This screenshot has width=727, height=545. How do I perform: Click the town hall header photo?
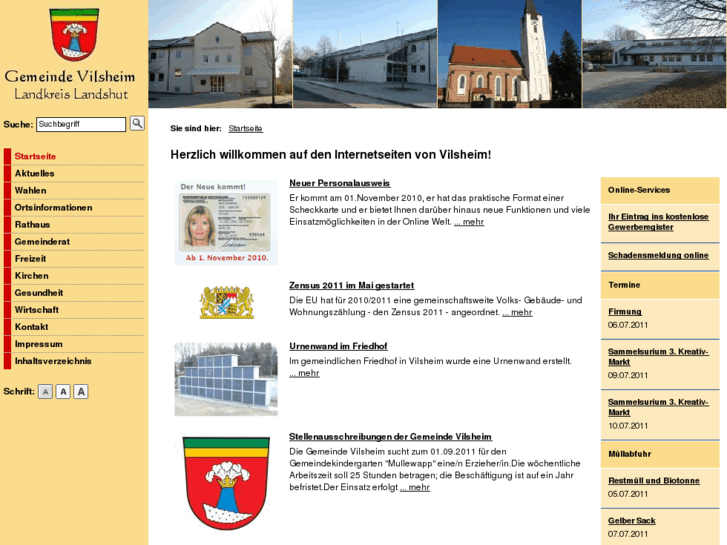pyautogui.click(x=220, y=54)
